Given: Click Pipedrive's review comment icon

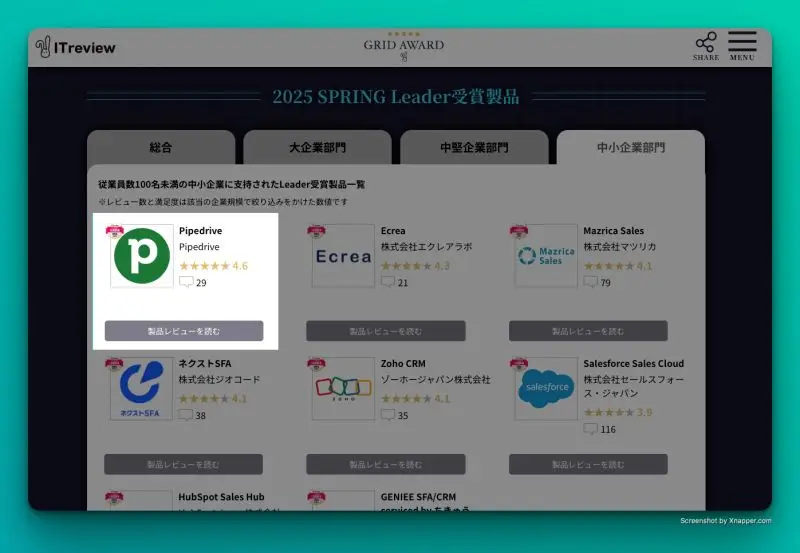Looking at the screenshot, I should click(186, 282).
